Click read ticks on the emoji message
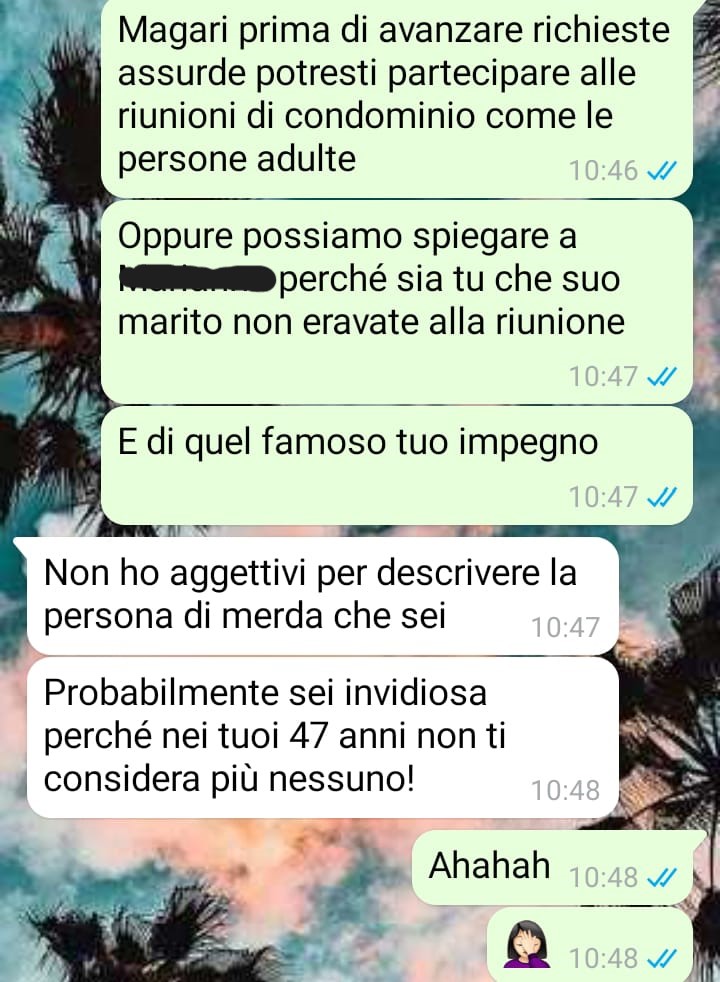The image size is (720, 982). click(661, 958)
